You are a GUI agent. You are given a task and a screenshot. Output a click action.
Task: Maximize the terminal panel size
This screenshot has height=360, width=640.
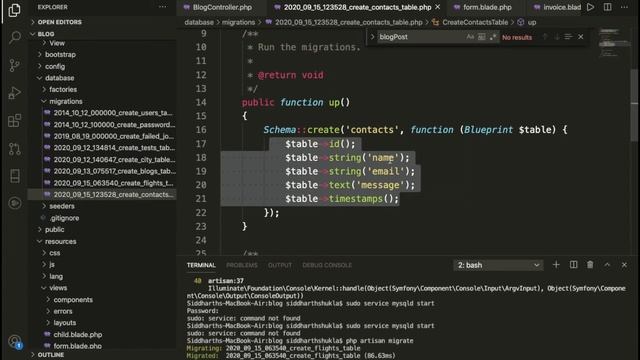(607, 265)
